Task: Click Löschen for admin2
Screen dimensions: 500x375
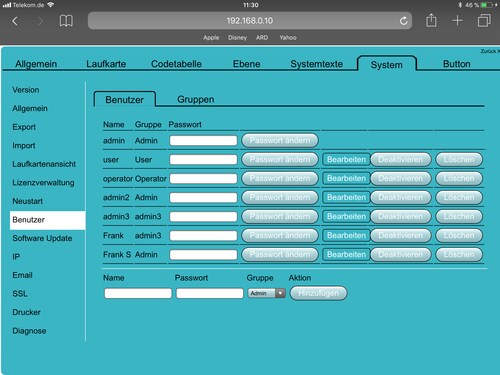Action: tap(459, 198)
